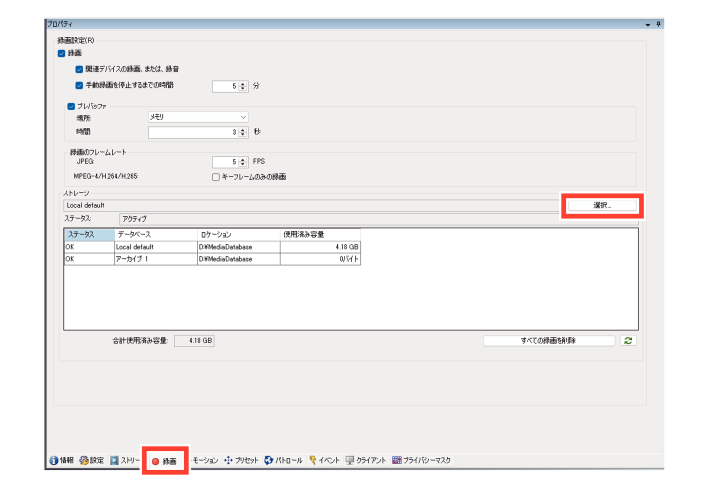Enable キーフレームのみの録画 checkbox
The height and width of the screenshot is (487, 708).
[216, 177]
